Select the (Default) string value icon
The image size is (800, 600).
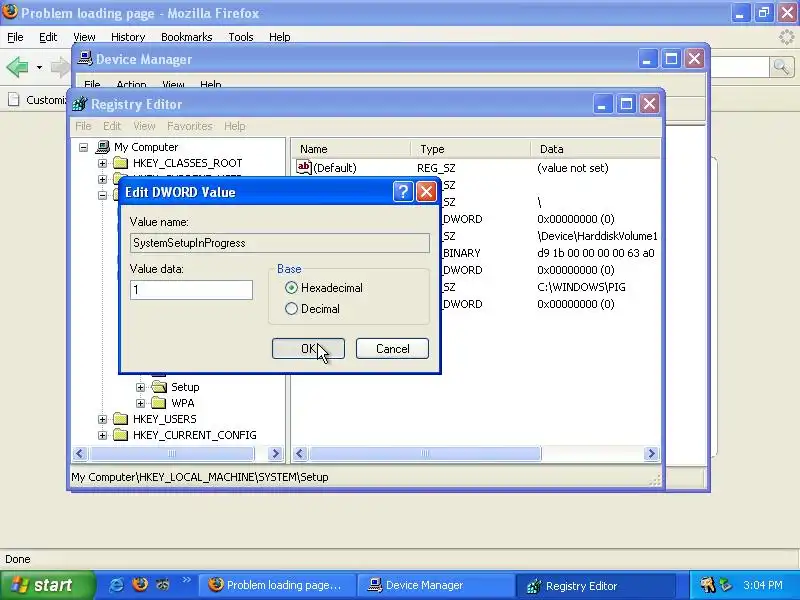tap(304, 167)
